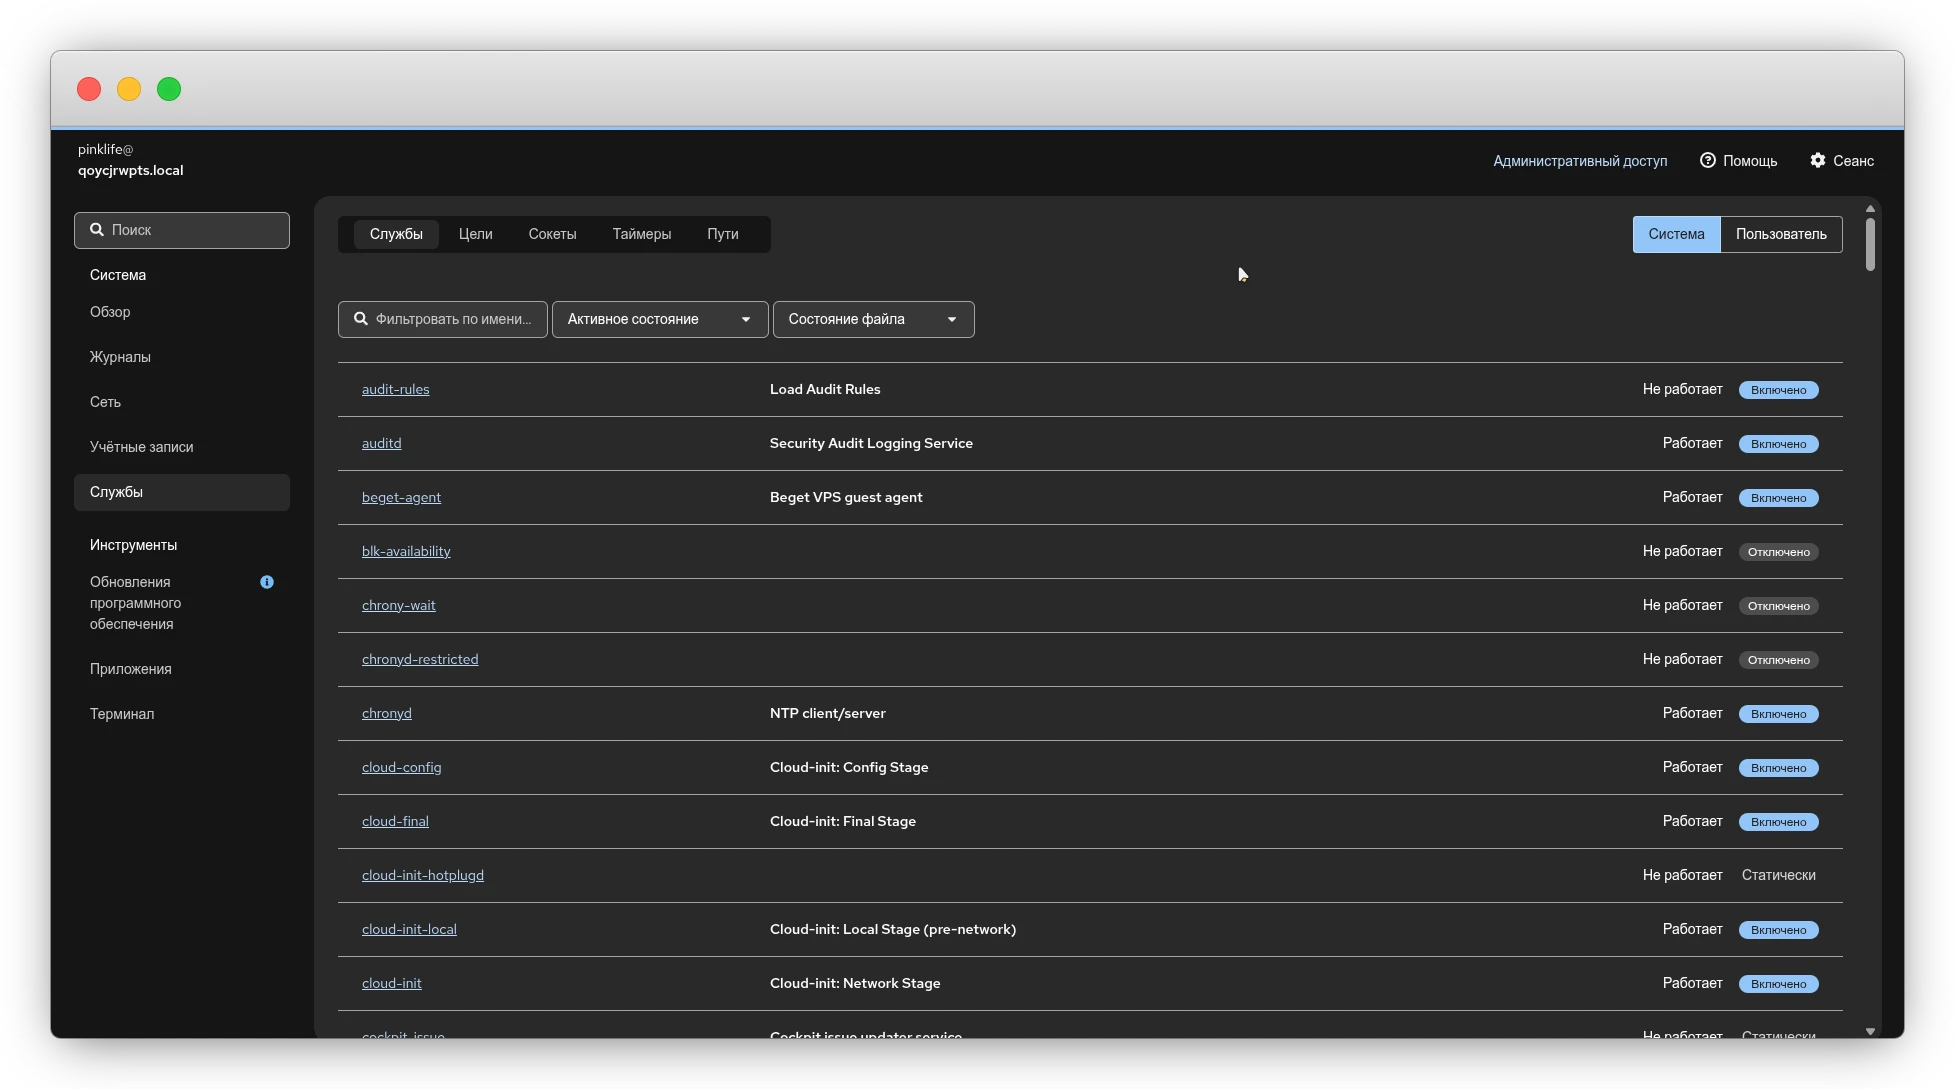The image size is (1955, 1089).
Task: Click the magnifier in the name filter
Action: click(361, 319)
